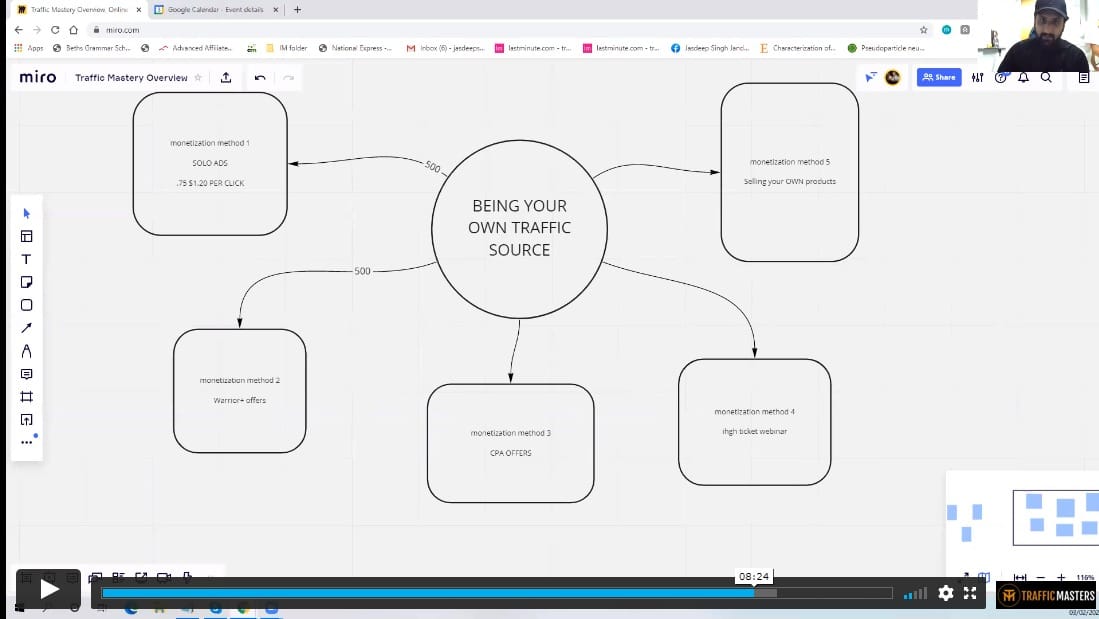Pick the Sticky note tool

[27, 282]
